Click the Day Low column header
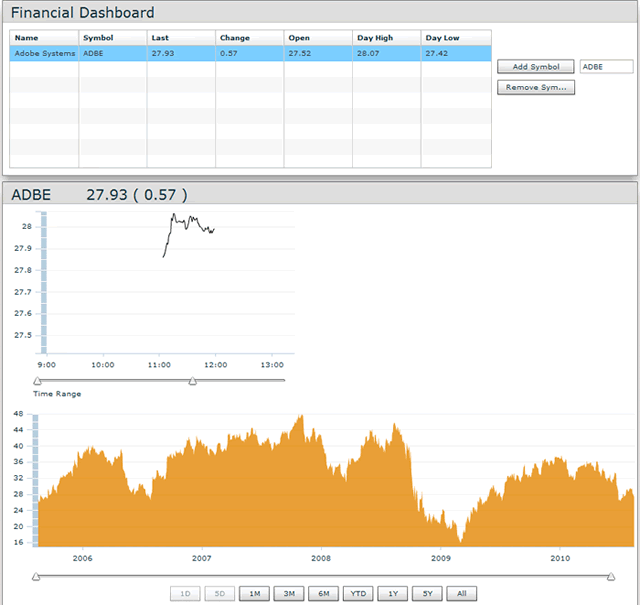Viewport: 640px width, 605px height. (x=454, y=38)
